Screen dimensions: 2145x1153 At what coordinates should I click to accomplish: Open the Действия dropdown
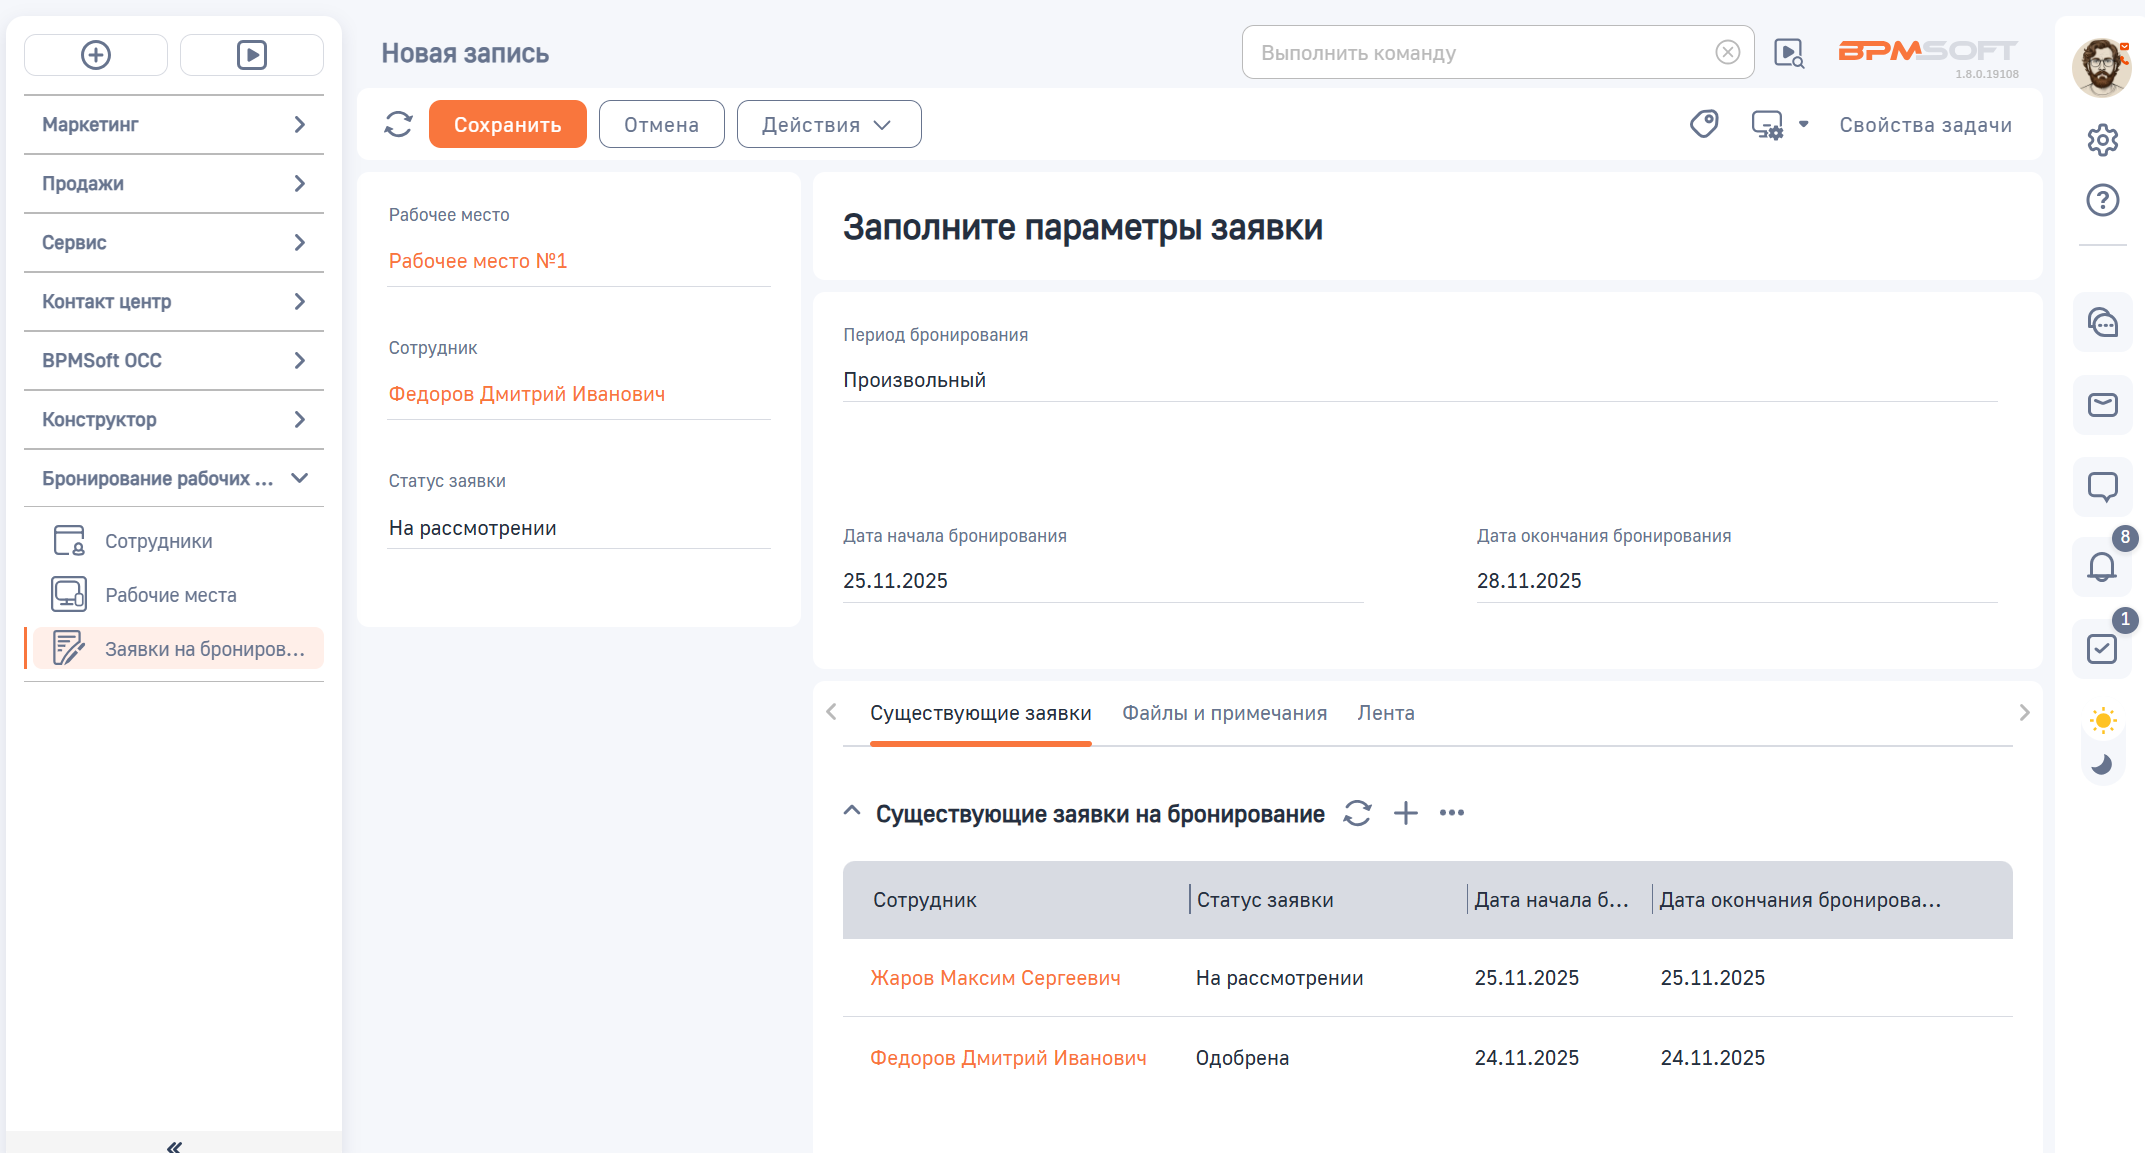828,124
